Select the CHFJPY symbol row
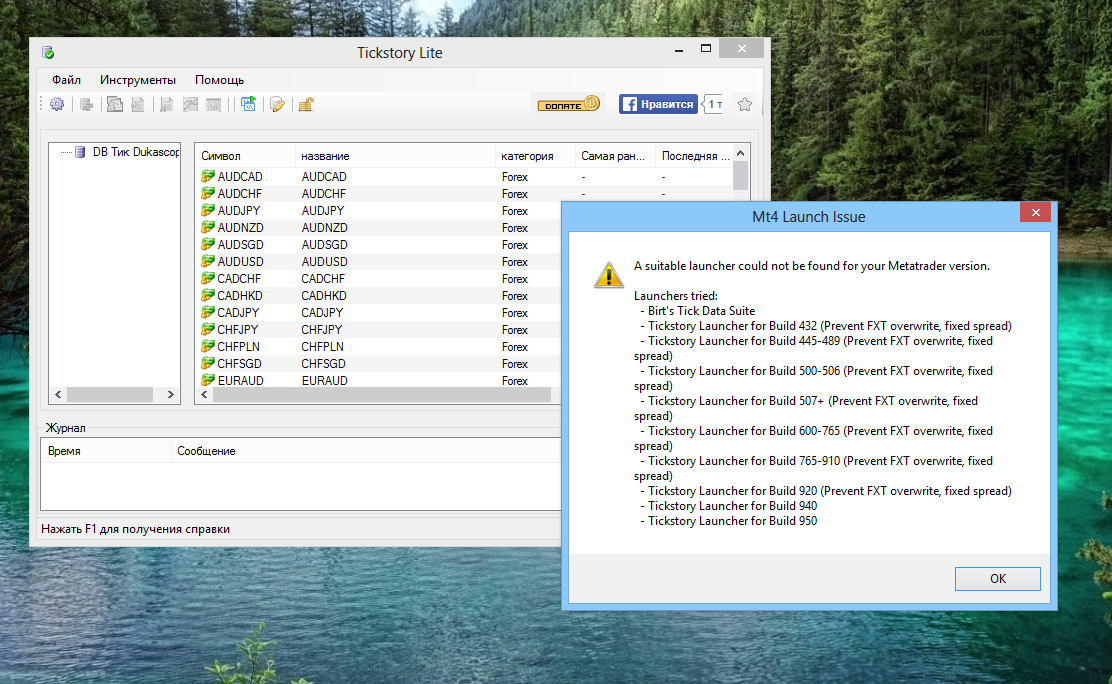Screen dimensions: 1112x684 [x=378, y=330]
